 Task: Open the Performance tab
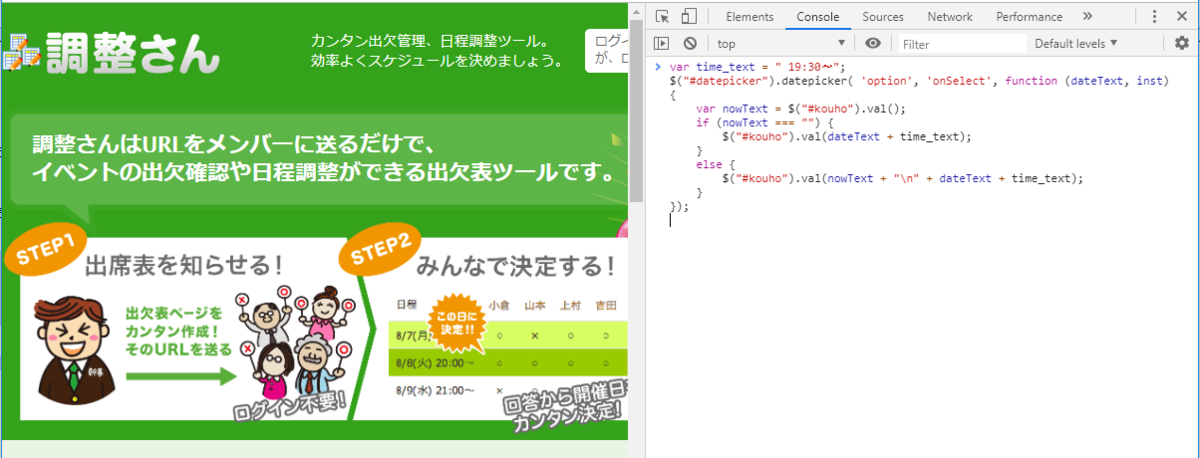(1029, 16)
